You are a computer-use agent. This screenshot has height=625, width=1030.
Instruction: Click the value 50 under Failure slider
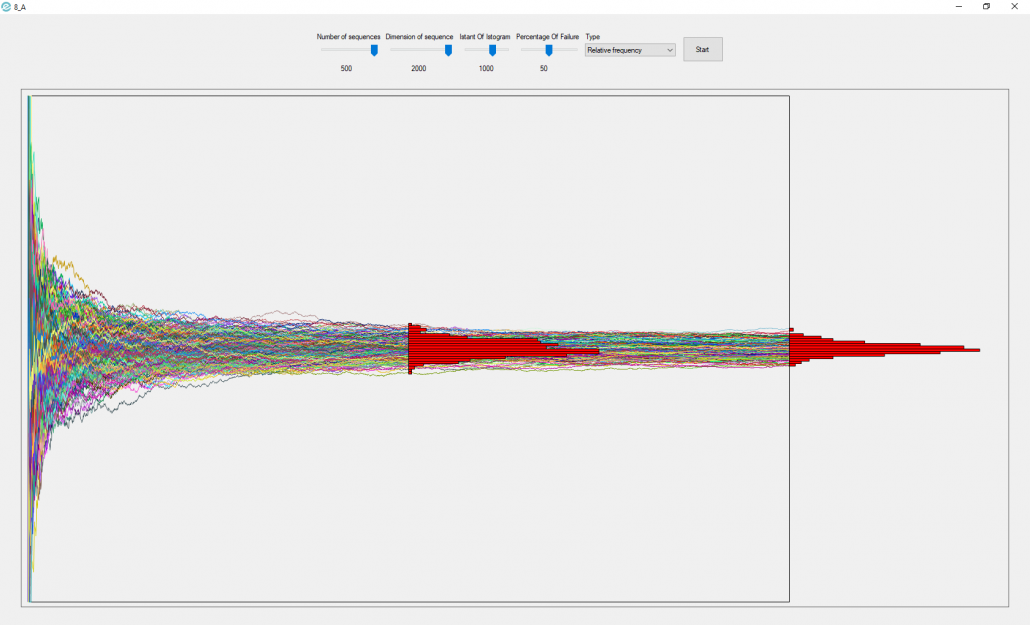point(543,69)
